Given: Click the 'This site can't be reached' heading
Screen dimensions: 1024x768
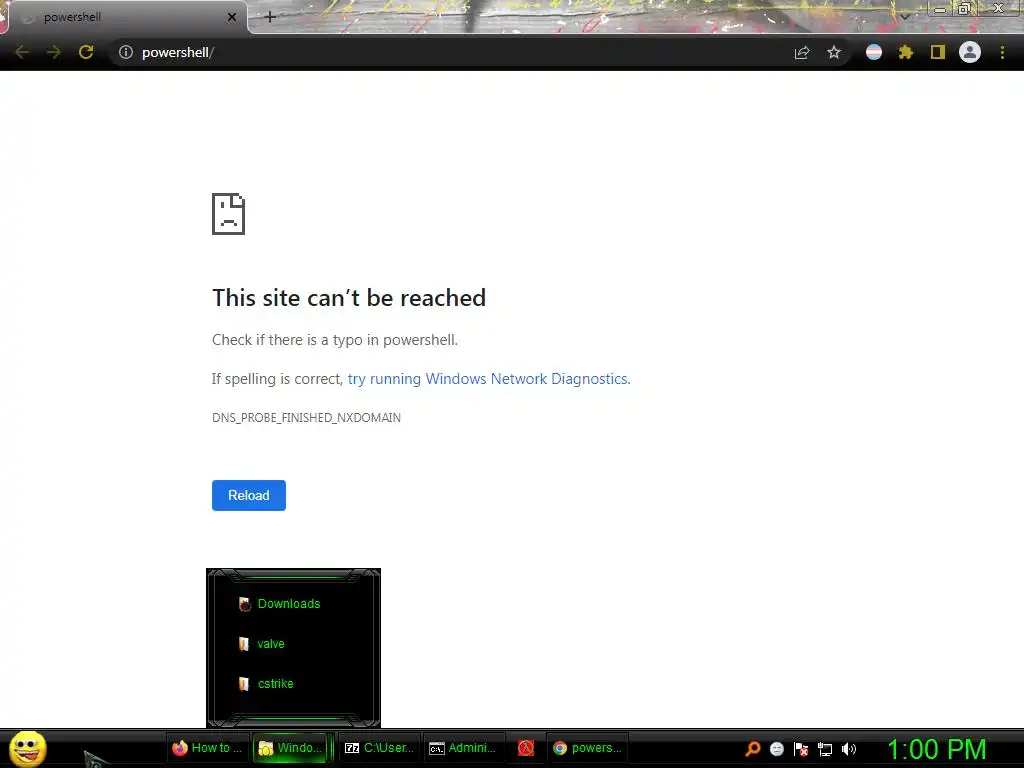Looking at the screenshot, I should (x=349, y=298).
